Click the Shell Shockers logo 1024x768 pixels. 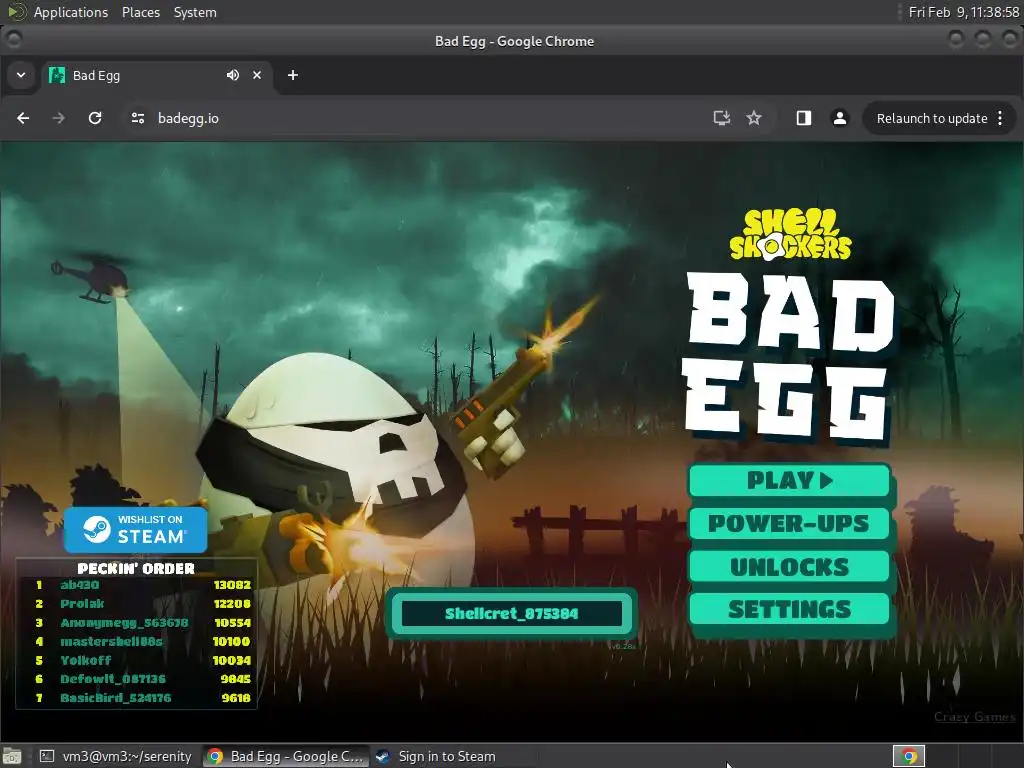(790, 235)
